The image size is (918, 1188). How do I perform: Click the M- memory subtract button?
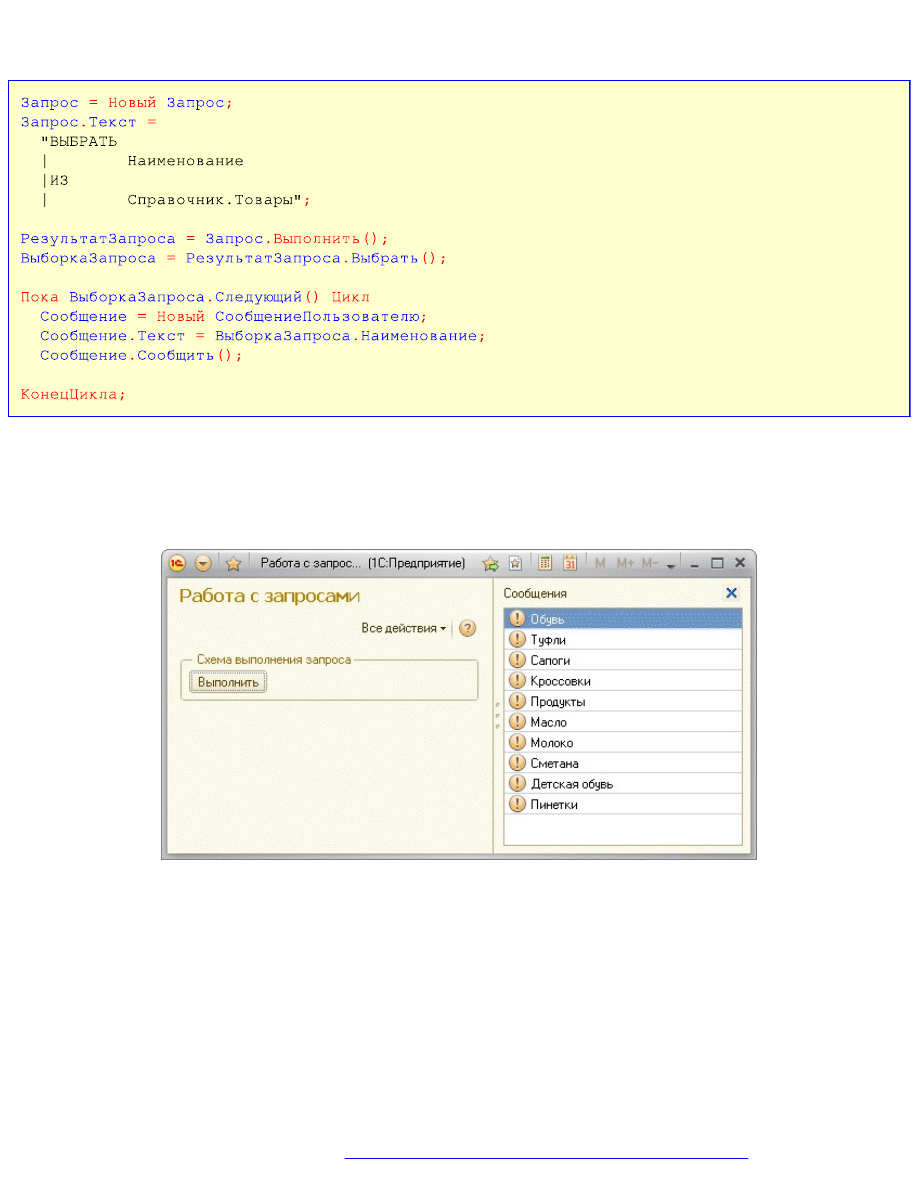[650, 563]
